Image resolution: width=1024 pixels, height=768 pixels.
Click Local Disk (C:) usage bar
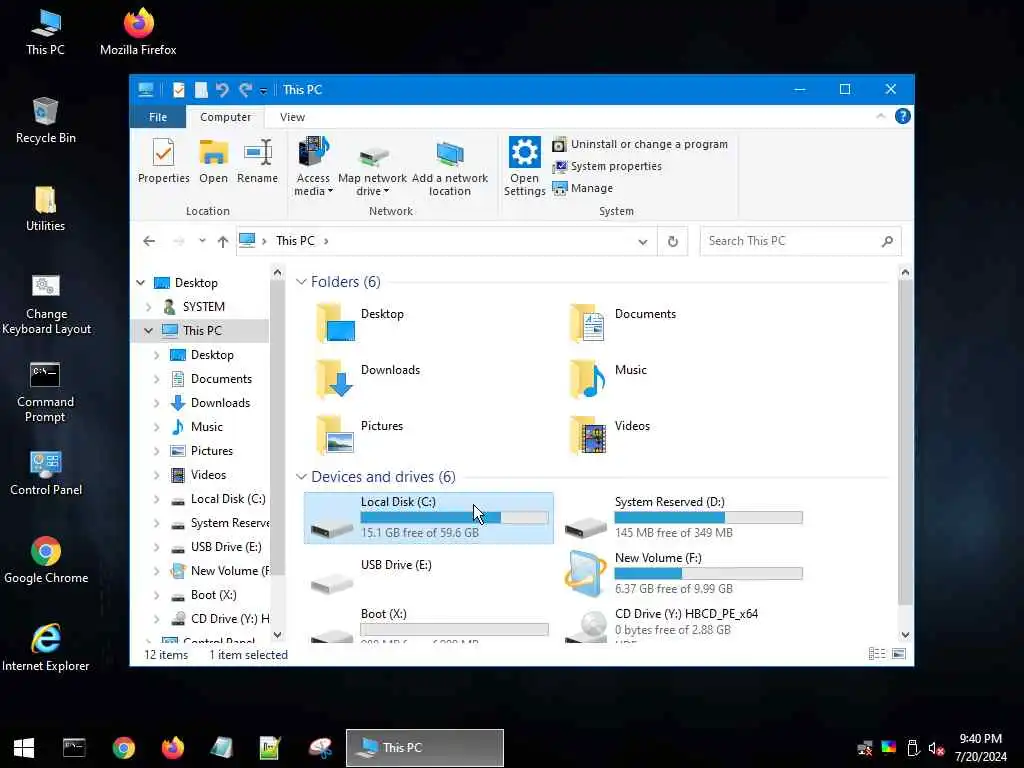point(455,518)
